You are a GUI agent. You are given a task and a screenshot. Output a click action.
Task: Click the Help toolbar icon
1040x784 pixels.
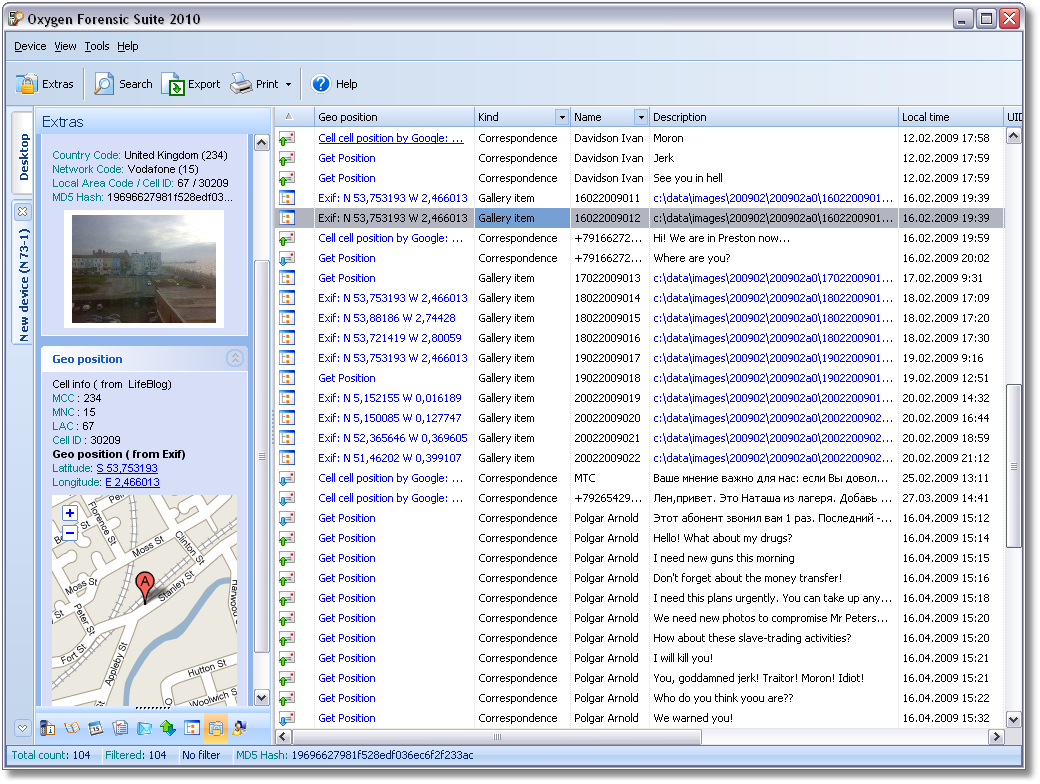321,84
